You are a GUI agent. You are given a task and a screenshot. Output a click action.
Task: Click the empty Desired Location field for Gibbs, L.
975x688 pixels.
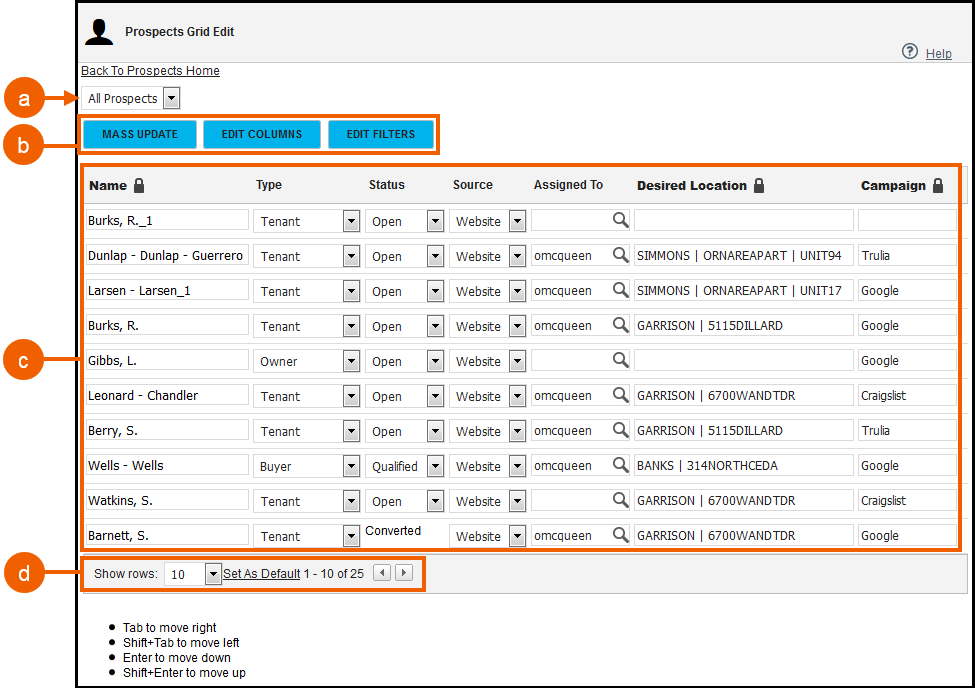coord(744,361)
